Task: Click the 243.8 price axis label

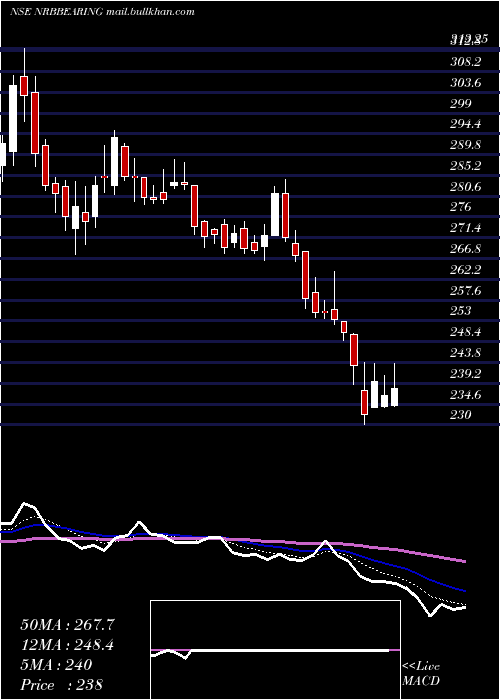Action: click(x=465, y=352)
